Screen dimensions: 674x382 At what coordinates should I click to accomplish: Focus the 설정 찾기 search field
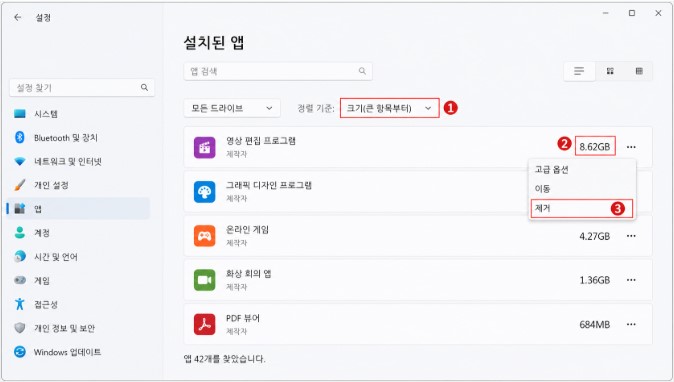coord(82,88)
